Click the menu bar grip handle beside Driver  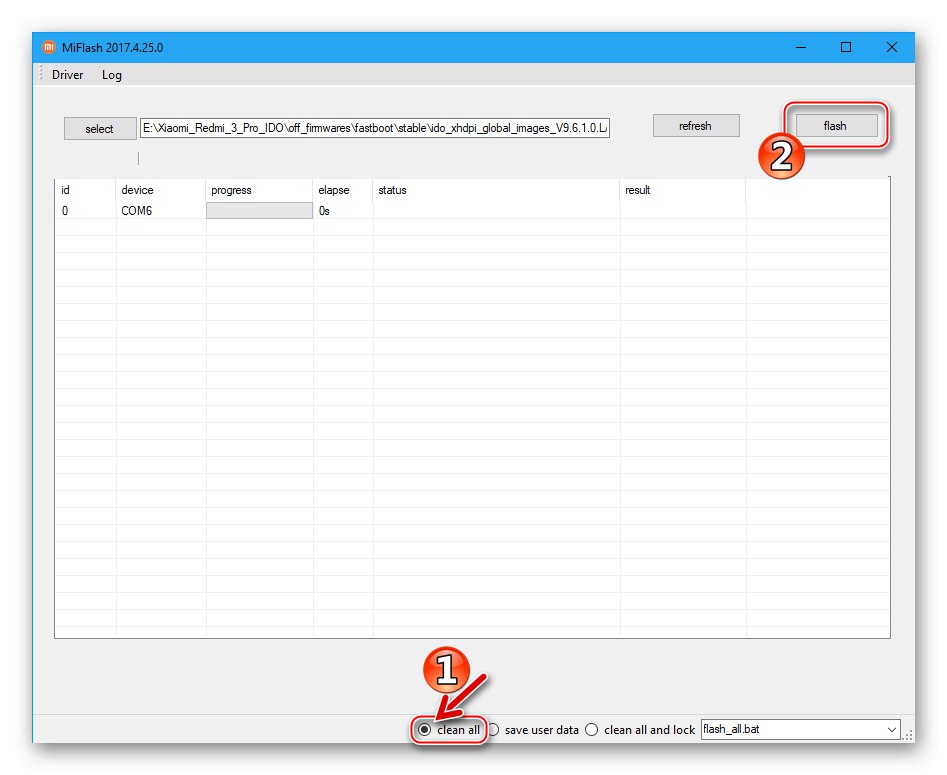coord(40,74)
